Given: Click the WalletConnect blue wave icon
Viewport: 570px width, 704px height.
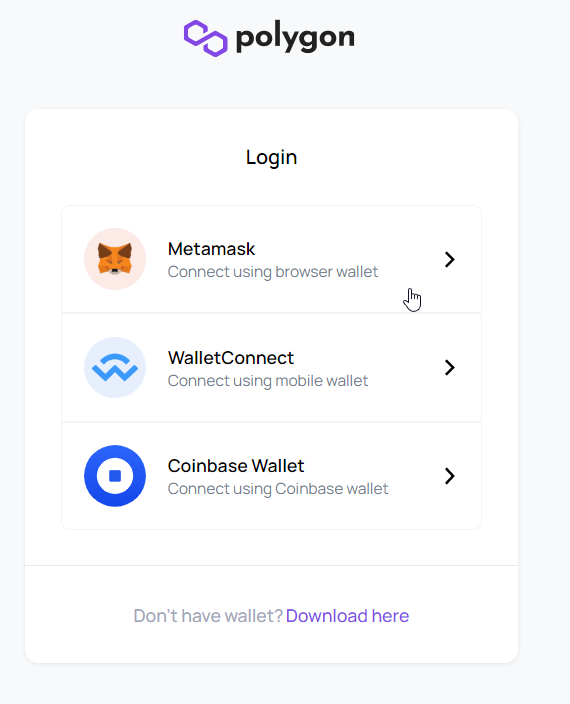Looking at the screenshot, I should click(115, 367).
